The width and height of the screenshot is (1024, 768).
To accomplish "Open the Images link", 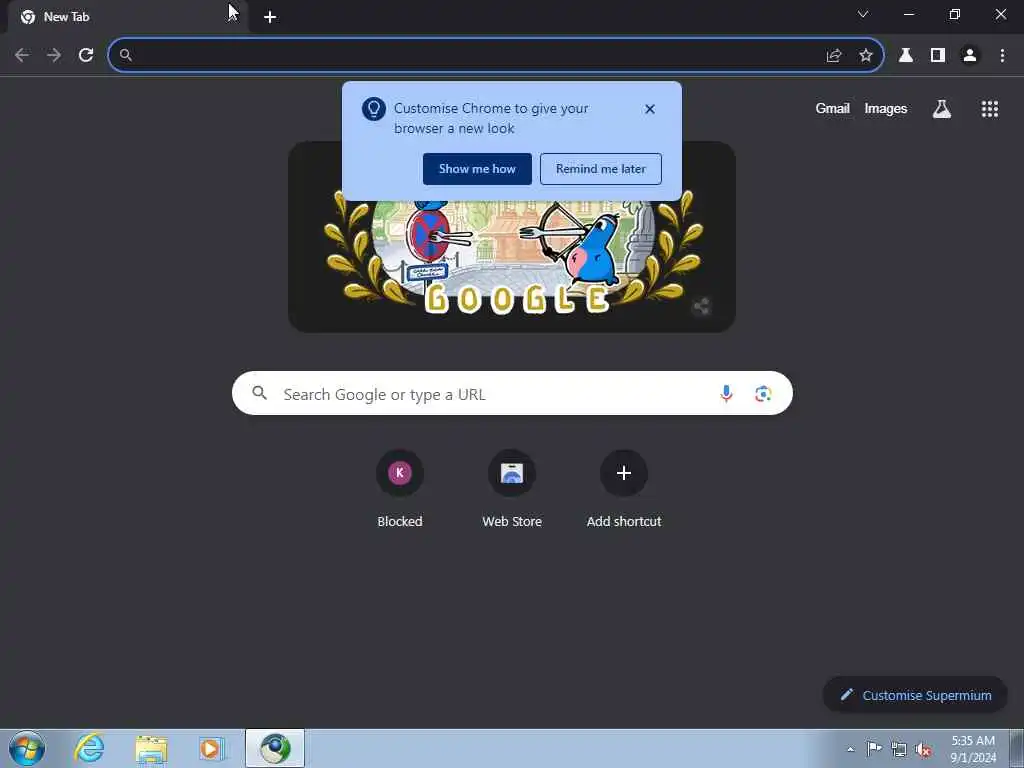I will coord(886,109).
